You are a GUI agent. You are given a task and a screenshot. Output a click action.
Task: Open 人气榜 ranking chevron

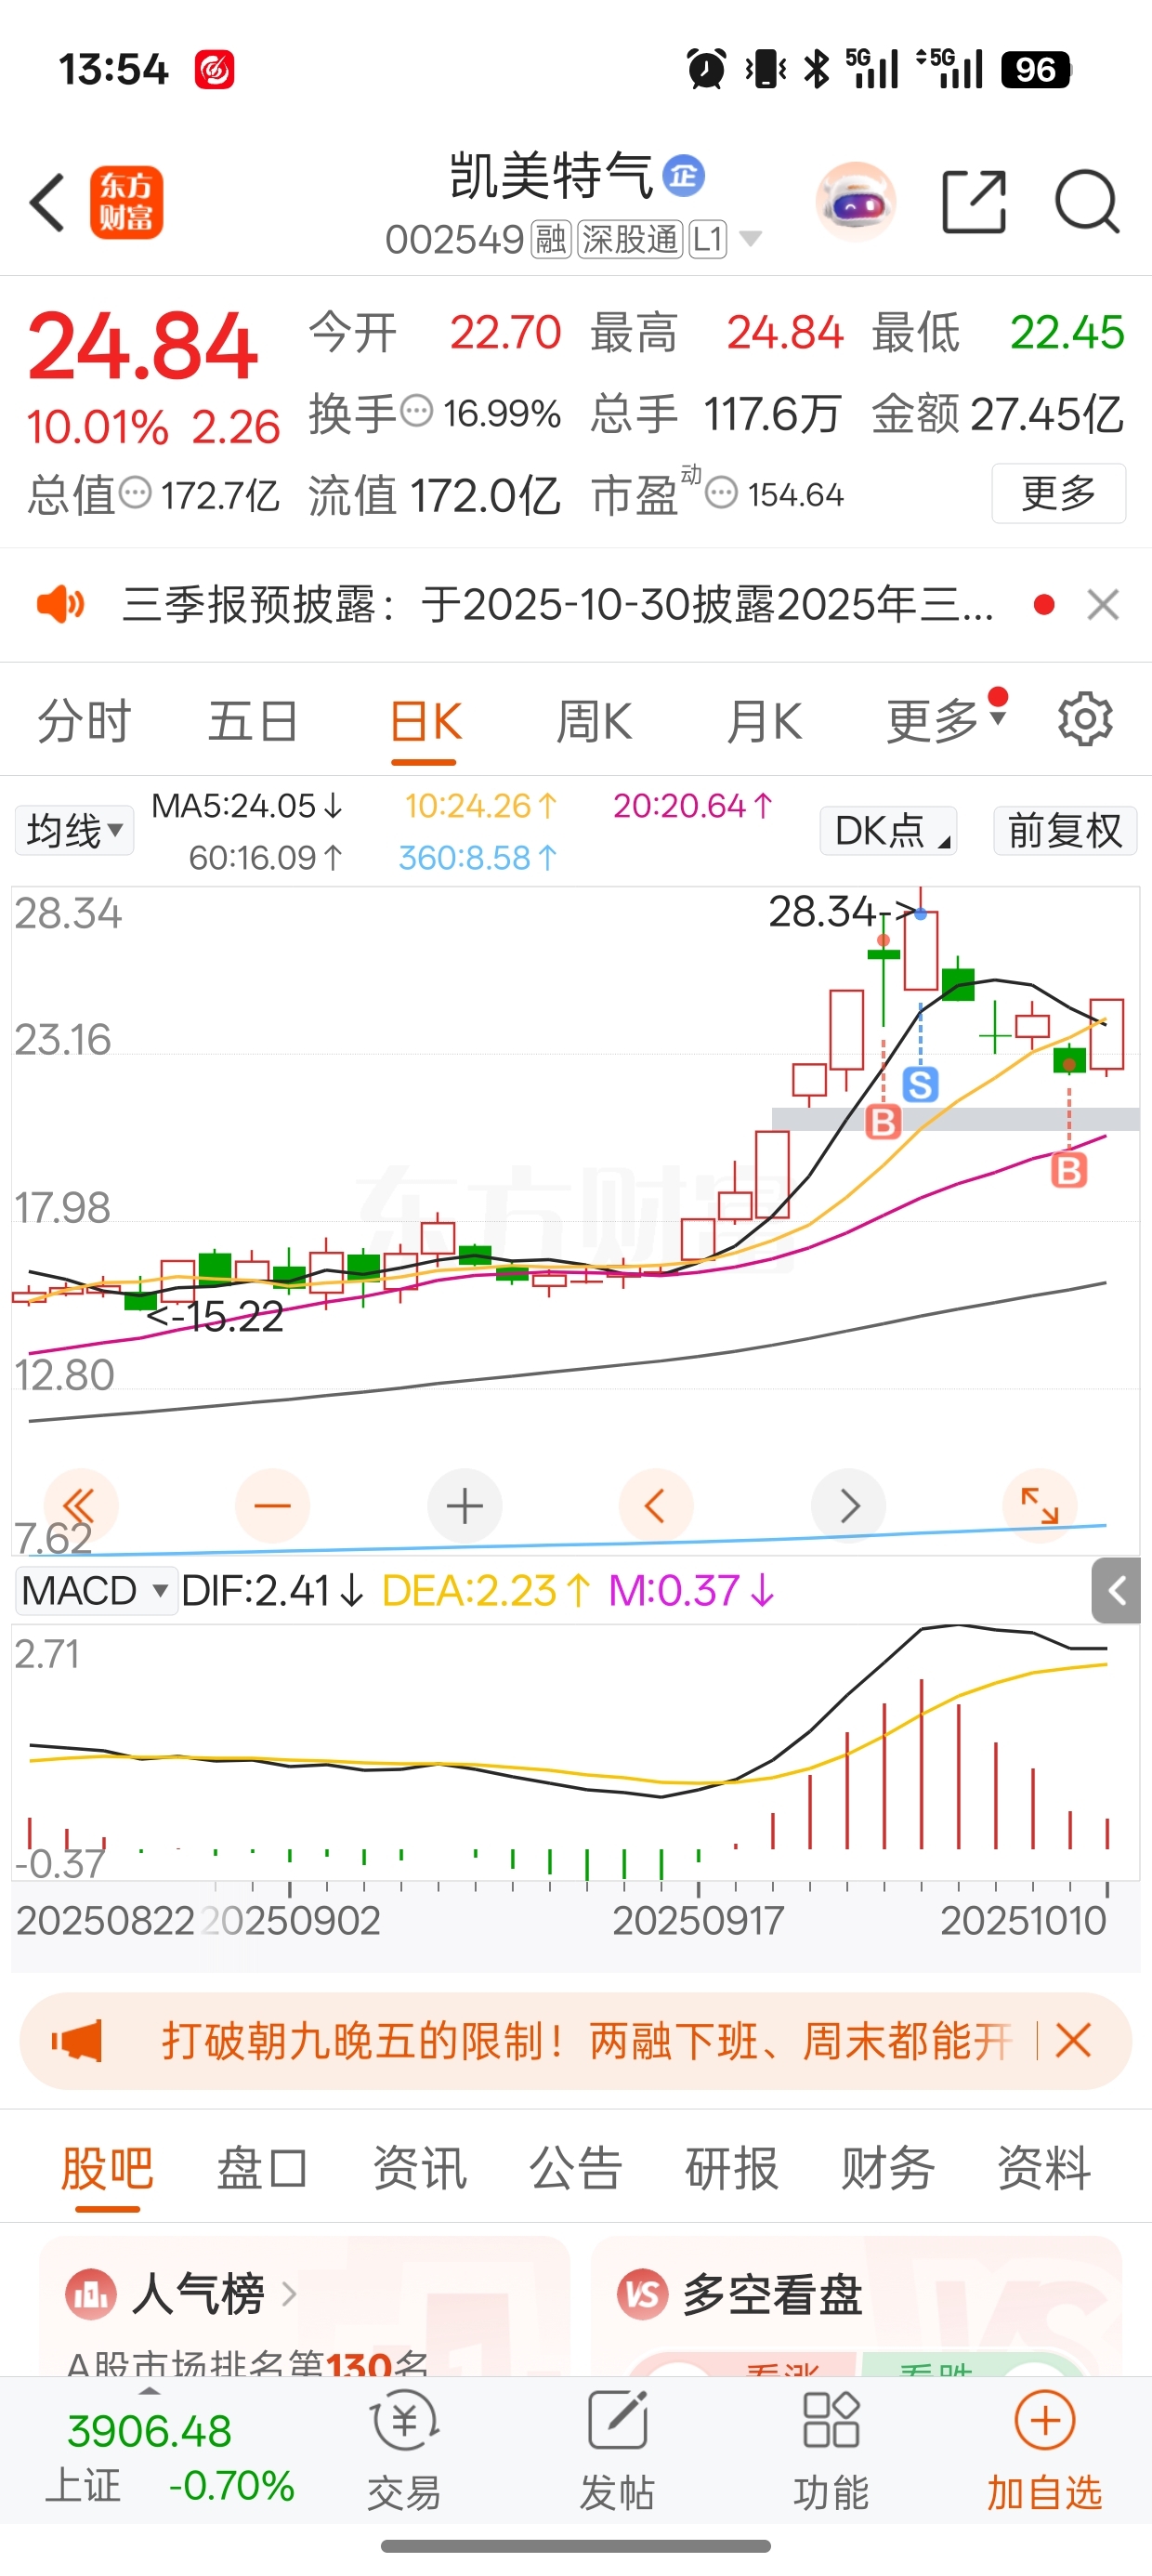(x=289, y=2293)
